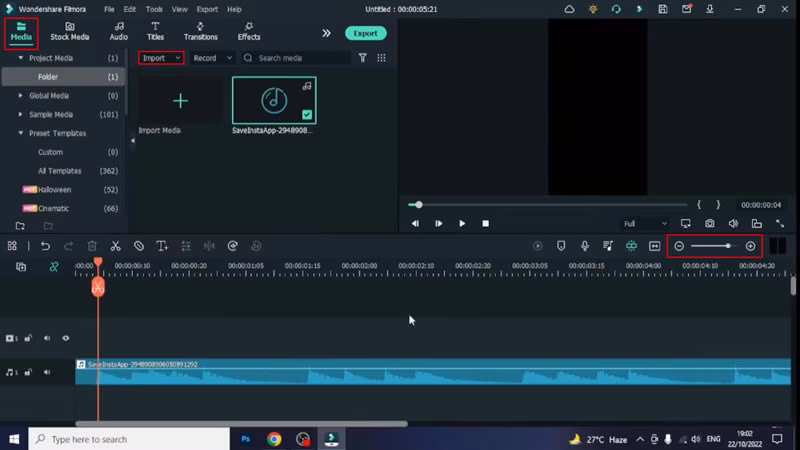The image size is (800, 450).
Task: Toggle preview fullscreen icon
Action: coord(780,223)
